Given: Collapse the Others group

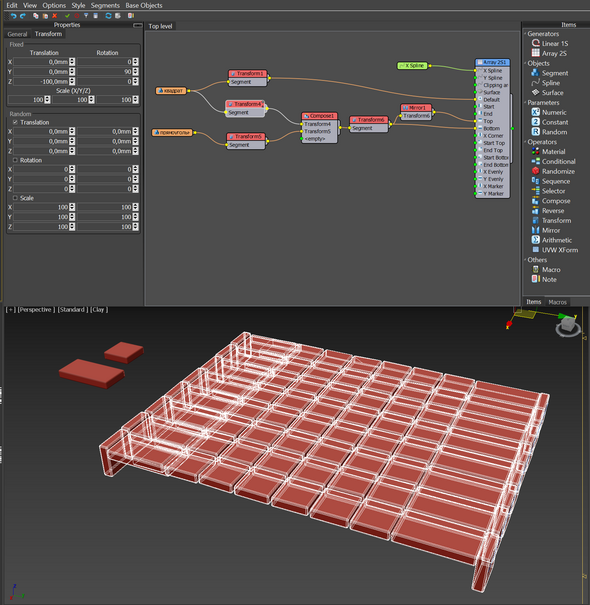Looking at the screenshot, I should (x=526, y=260).
